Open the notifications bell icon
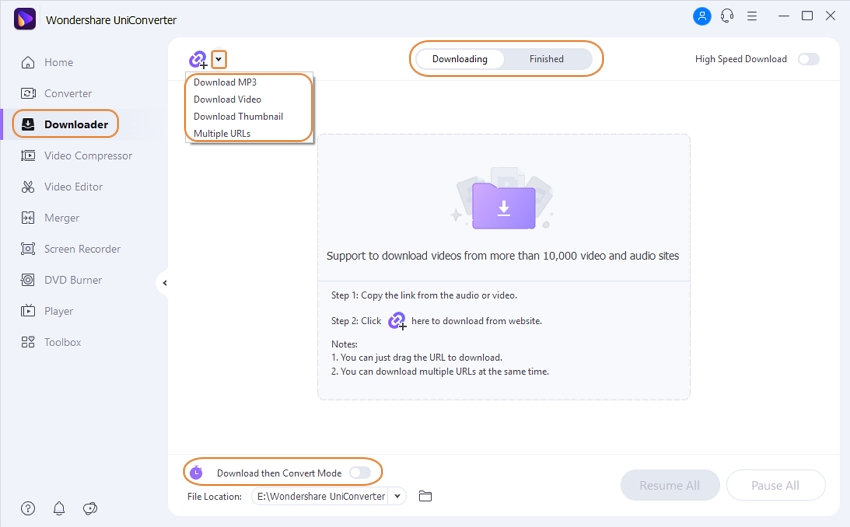Viewport: 850px width, 527px height. click(59, 508)
